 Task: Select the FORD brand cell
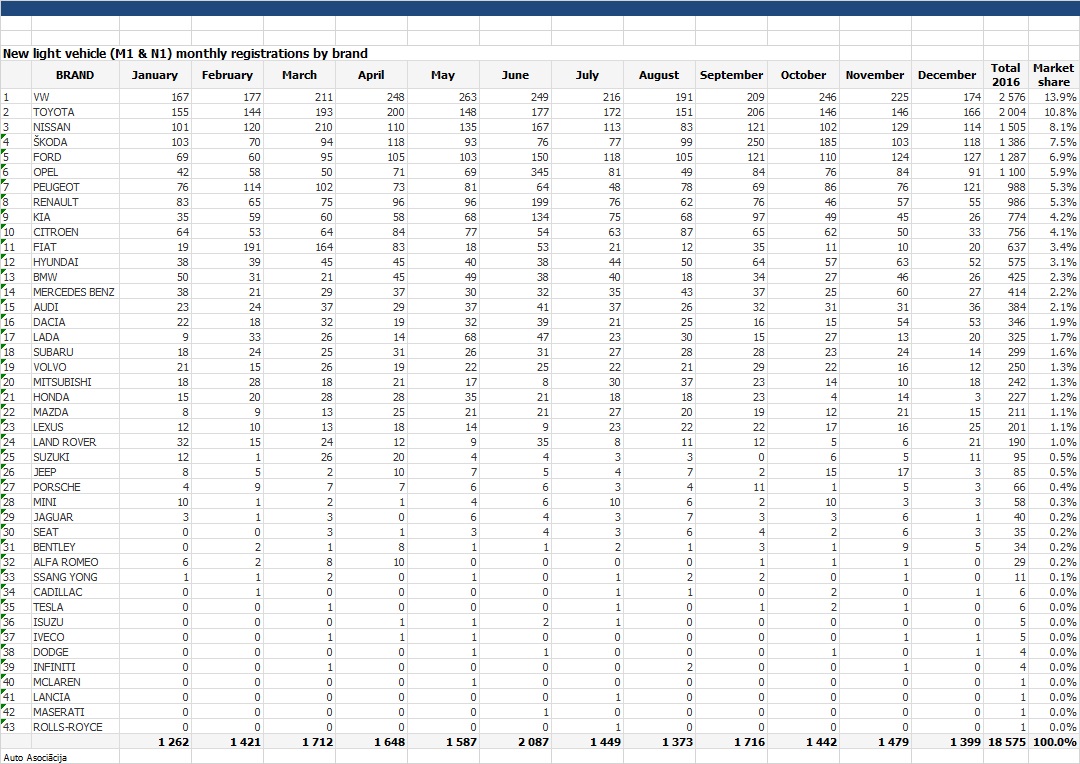click(x=75, y=157)
